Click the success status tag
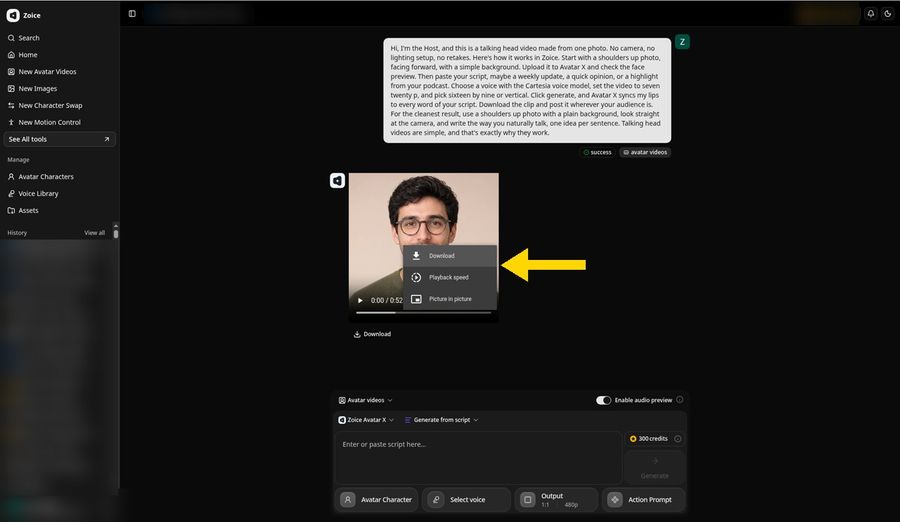Screen dimensions: 900x522 597,152
